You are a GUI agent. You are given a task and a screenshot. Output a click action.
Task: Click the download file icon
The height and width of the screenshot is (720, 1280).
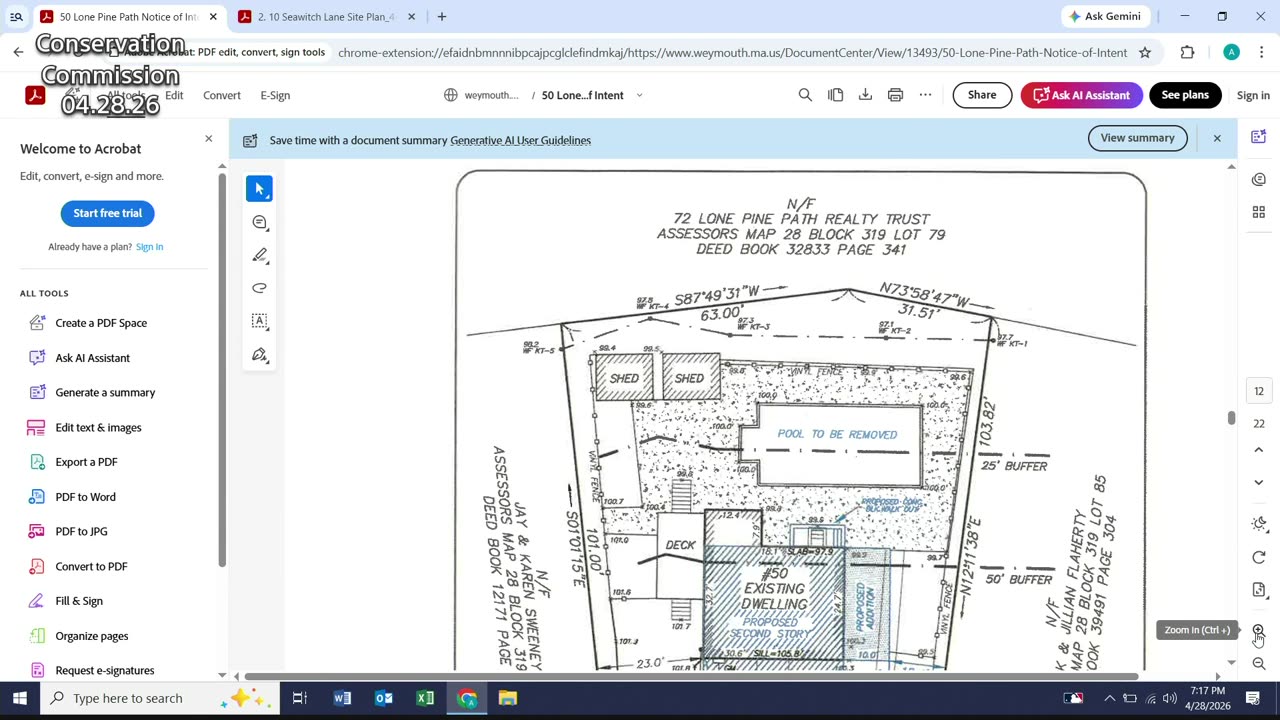tap(865, 95)
